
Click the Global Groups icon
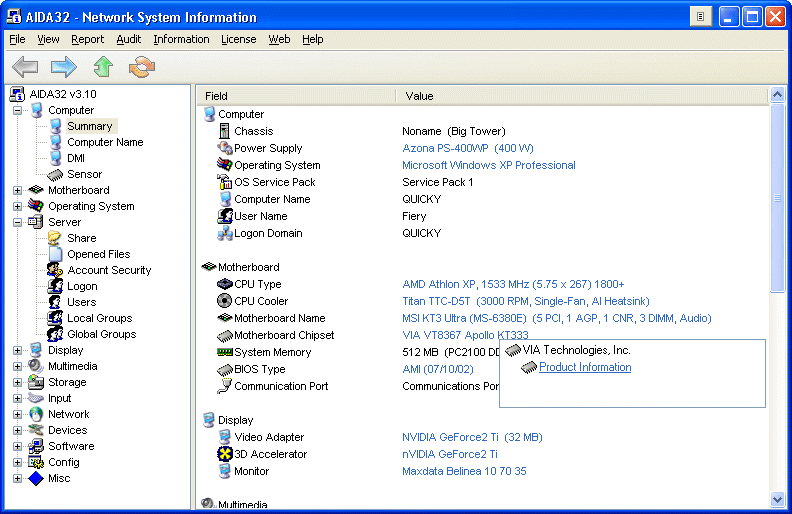click(x=55, y=334)
